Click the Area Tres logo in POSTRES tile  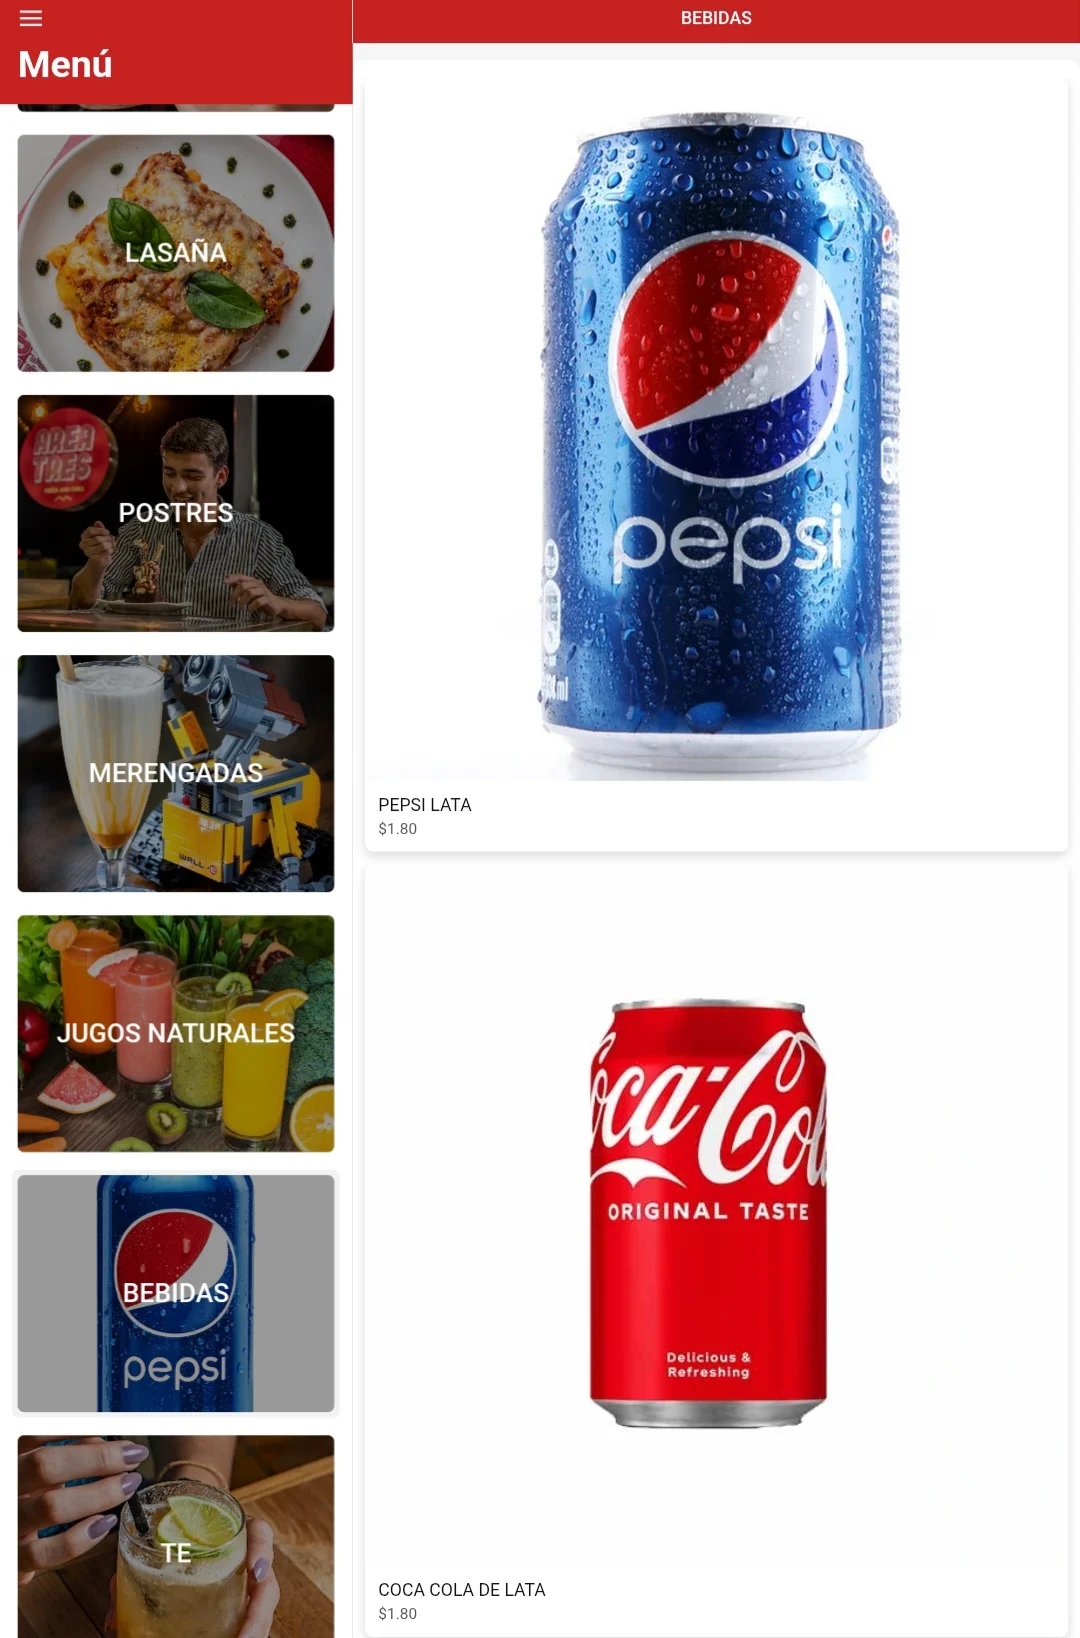point(66,458)
